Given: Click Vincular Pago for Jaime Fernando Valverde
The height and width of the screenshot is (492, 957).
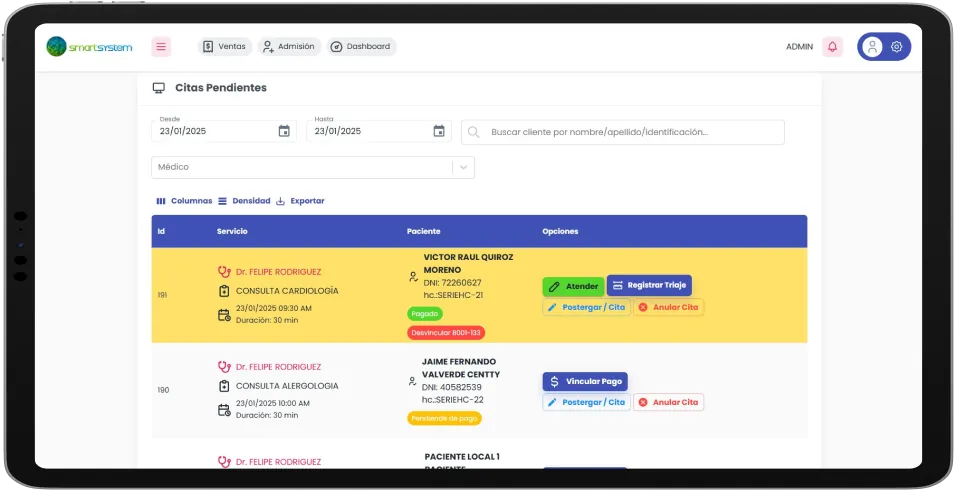Looking at the screenshot, I should click(x=585, y=381).
